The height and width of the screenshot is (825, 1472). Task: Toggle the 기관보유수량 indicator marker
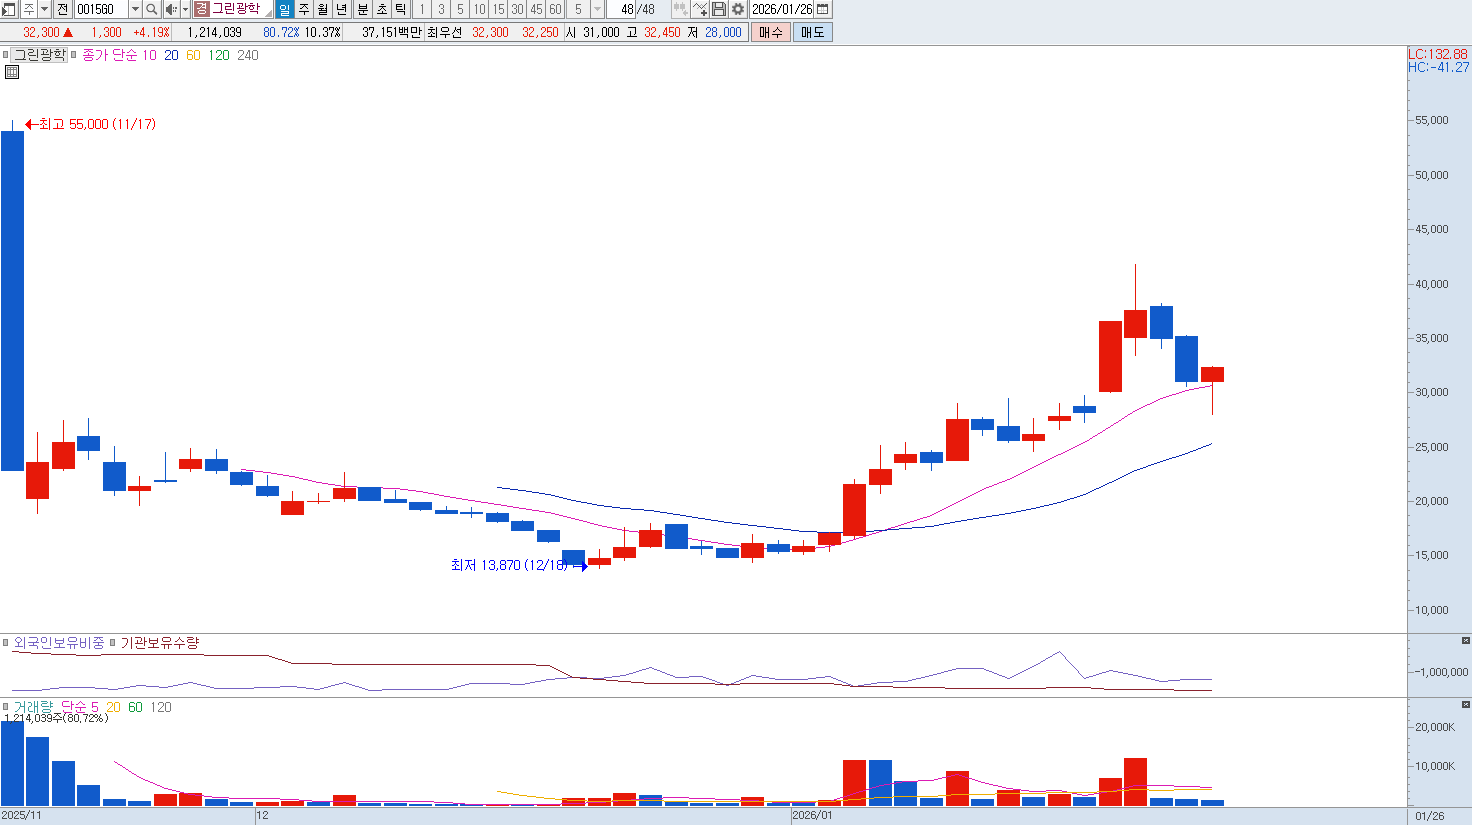pos(113,643)
